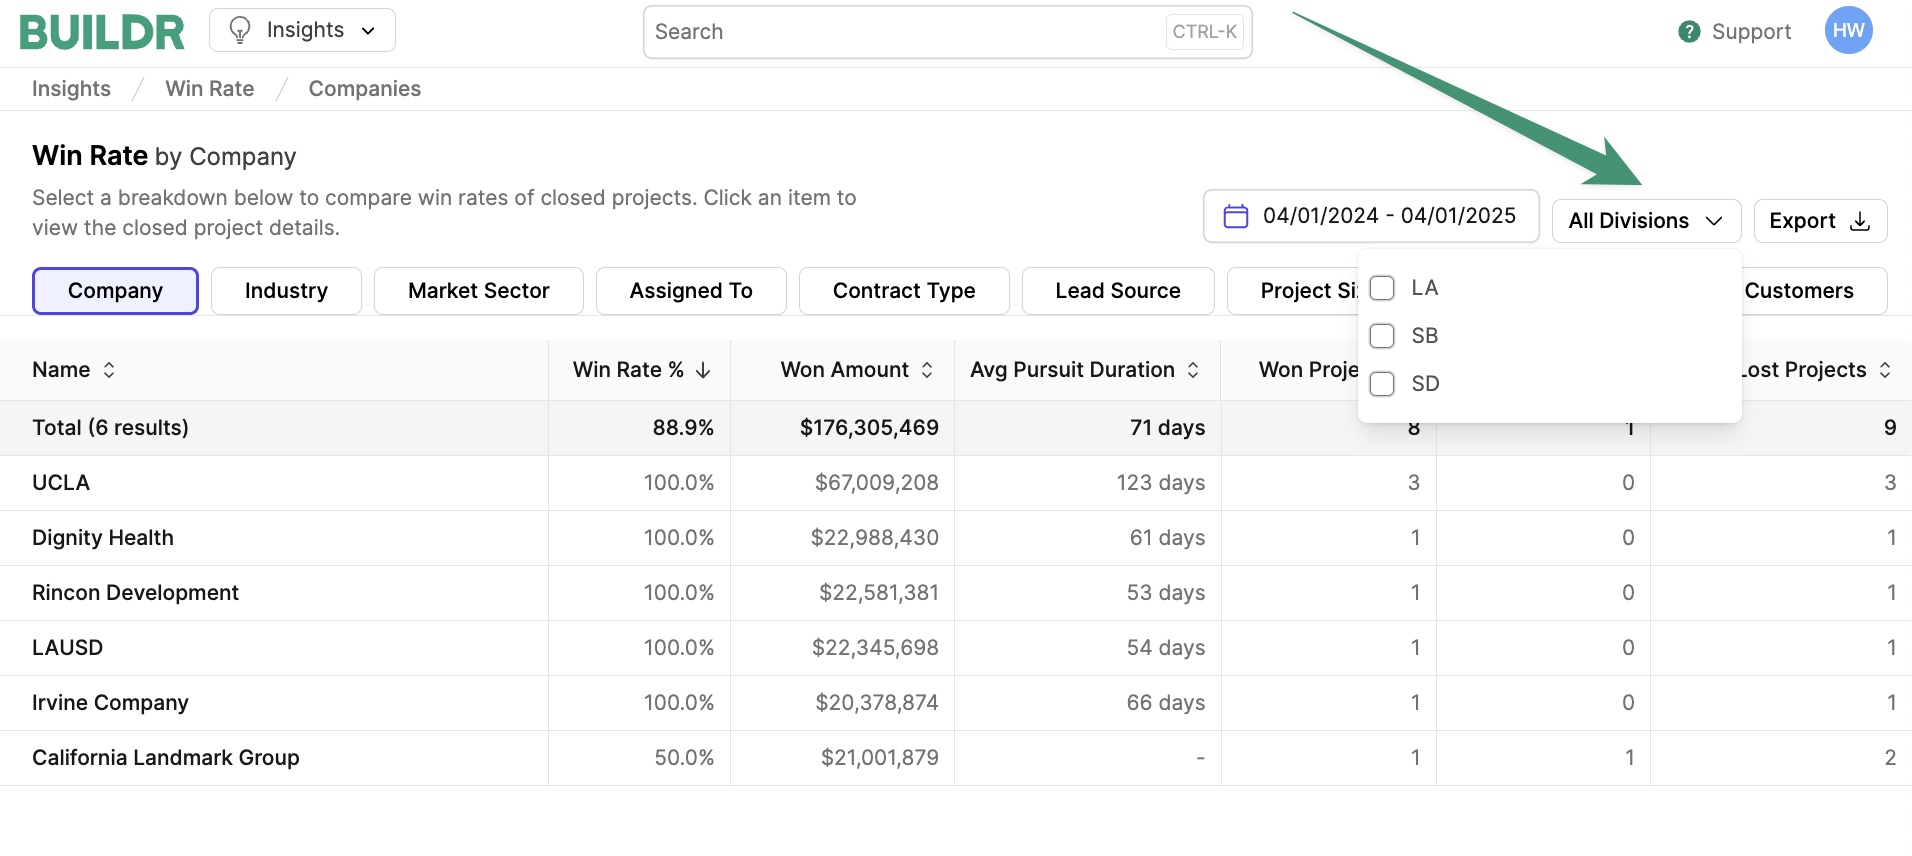Select the Assigned To breakdown tab
Screen dimensions: 1912x856
[x=691, y=291]
